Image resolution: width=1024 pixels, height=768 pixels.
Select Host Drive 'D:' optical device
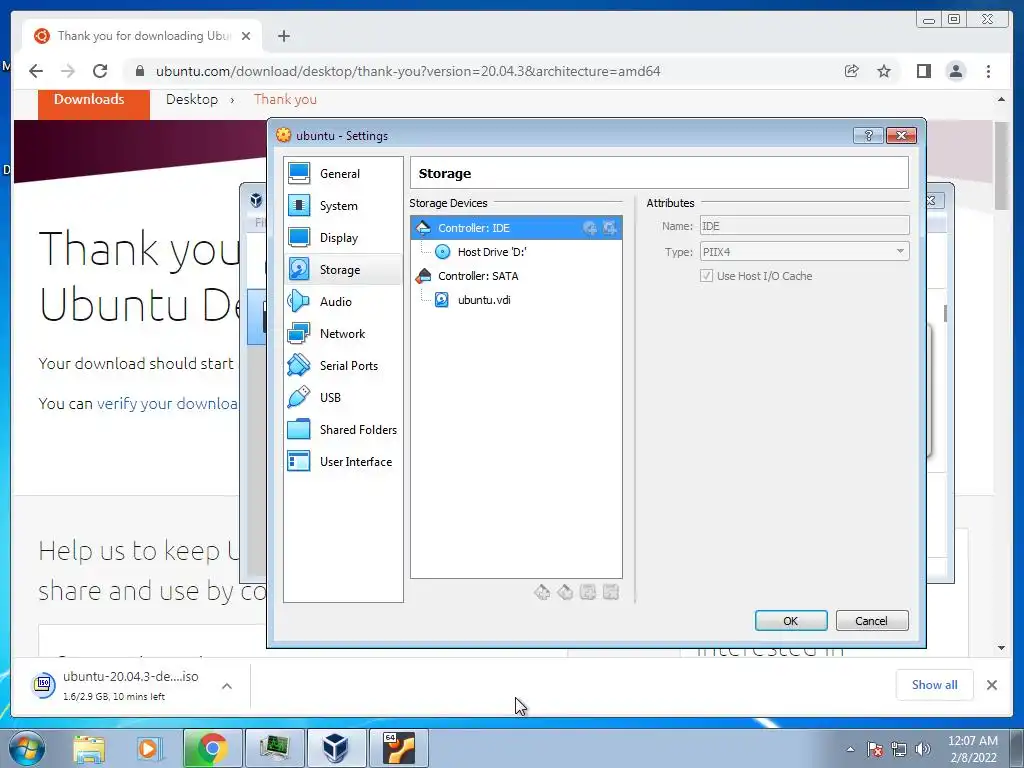pyautogui.click(x=492, y=252)
